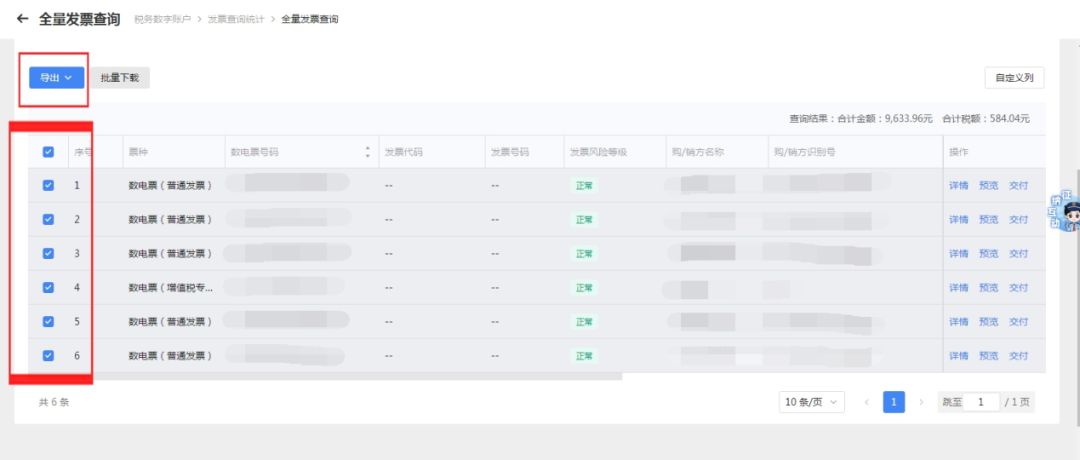The width and height of the screenshot is (1080, 460).
Task: Open 详情 for row 5
Action: 959,322
